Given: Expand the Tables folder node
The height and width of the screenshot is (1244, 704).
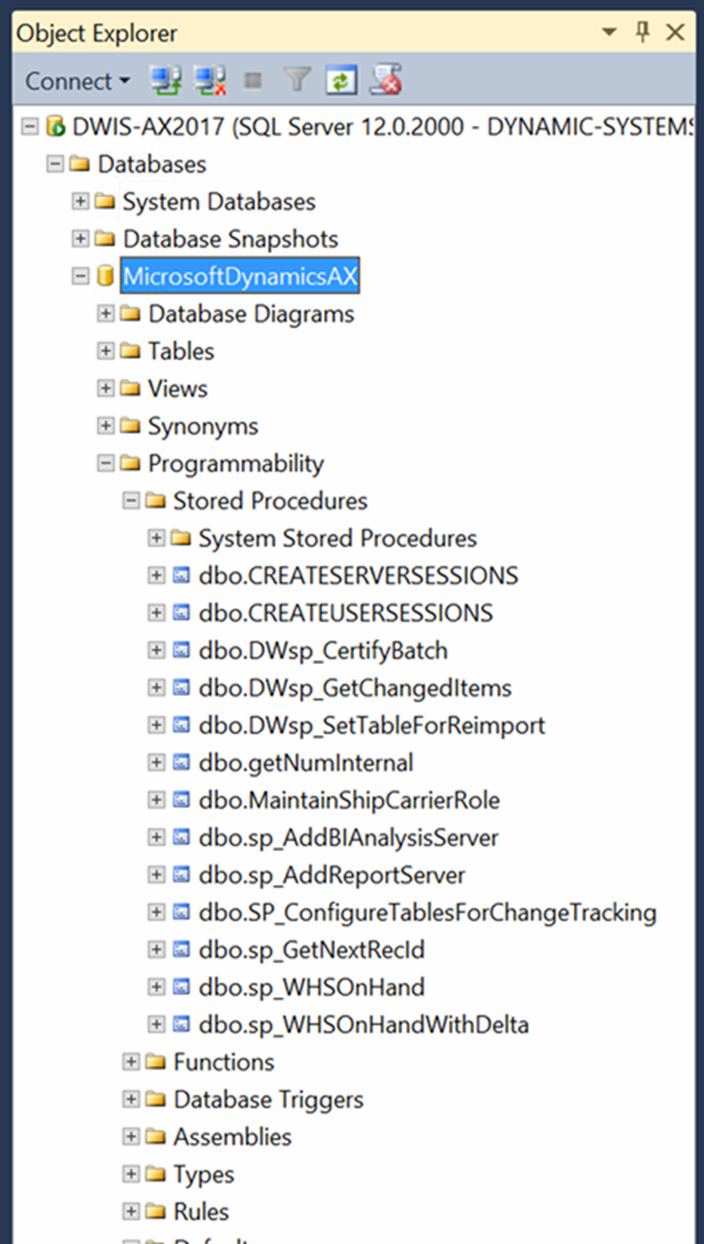Looking at the screenshot, I should tap(106, 352).
